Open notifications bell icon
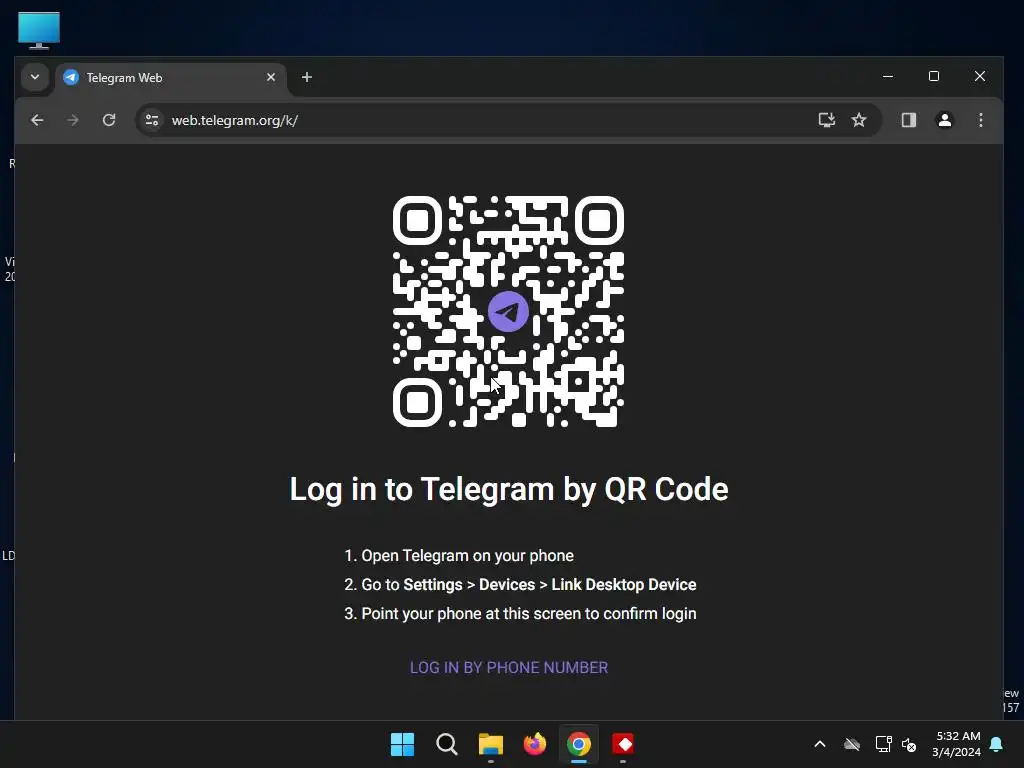Viewport: 1024px width, 768px height. pyautogui.click(x=997, y=744)
